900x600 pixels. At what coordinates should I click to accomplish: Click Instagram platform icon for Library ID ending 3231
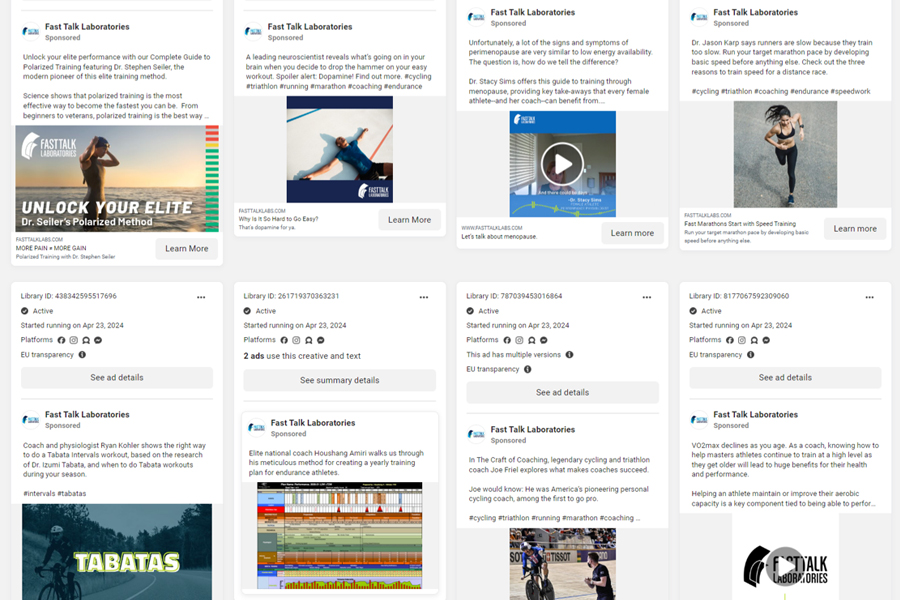(x=296, y=340)
